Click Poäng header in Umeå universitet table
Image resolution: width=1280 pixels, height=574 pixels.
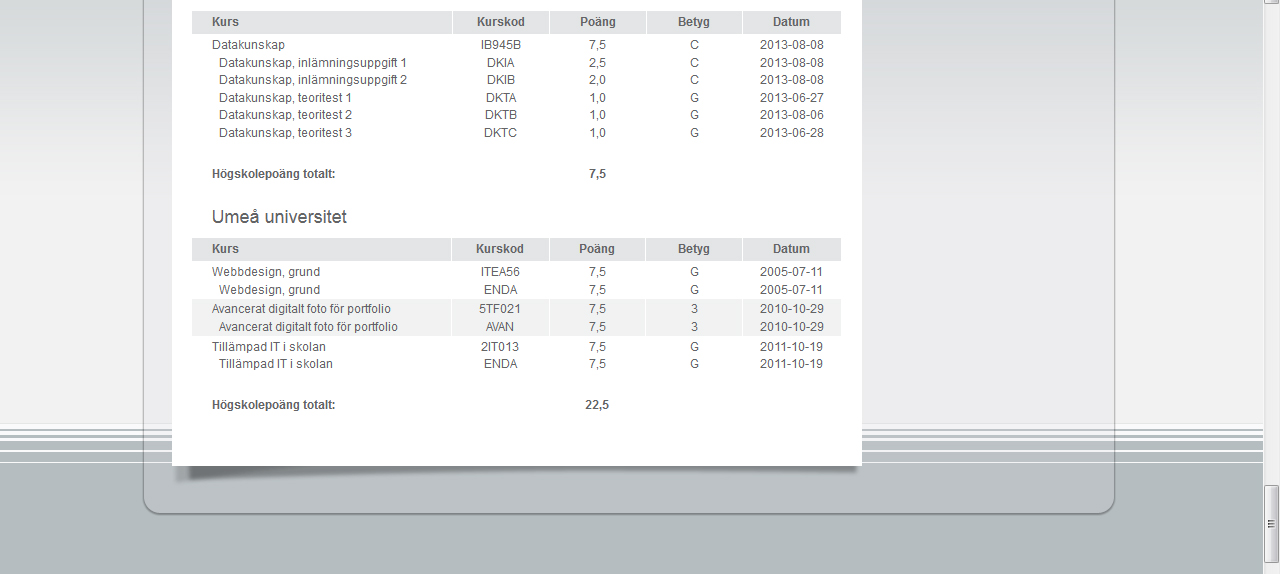[x=597, y=249]
